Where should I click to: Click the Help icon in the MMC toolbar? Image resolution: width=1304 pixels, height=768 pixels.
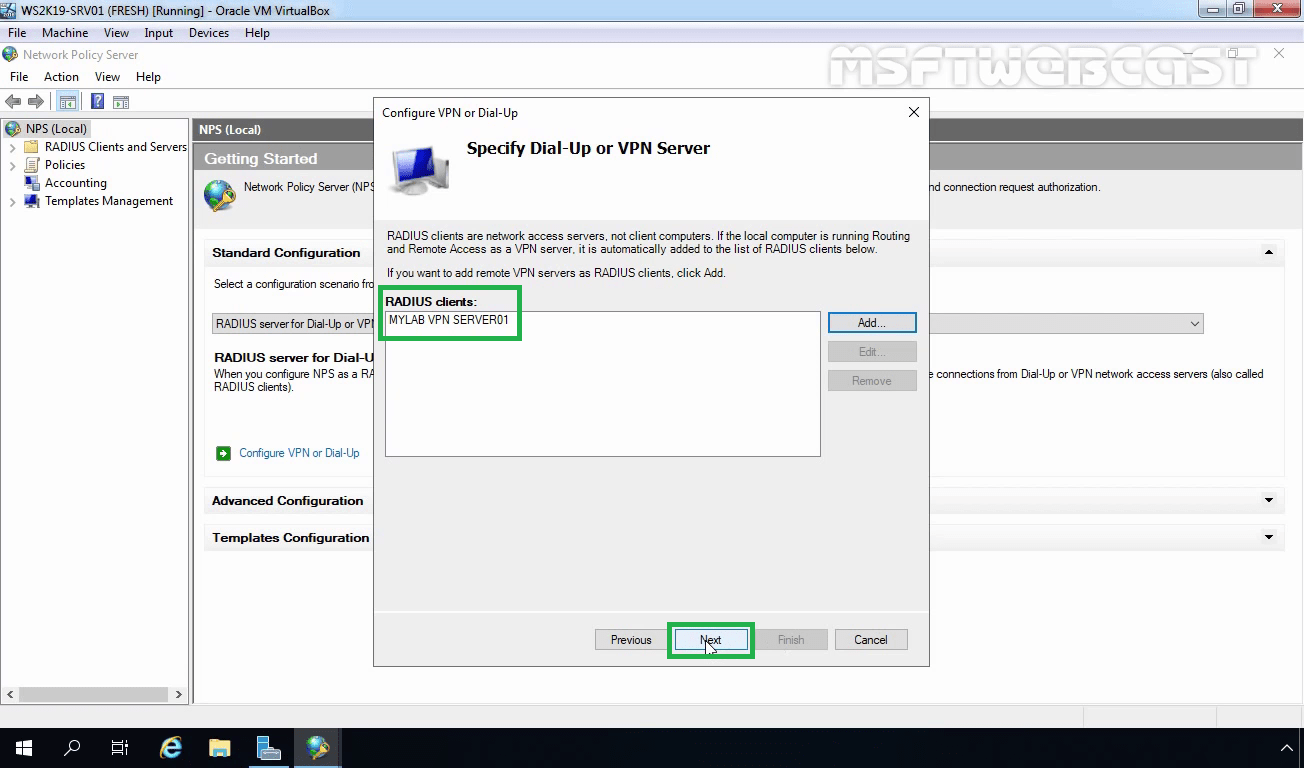(96, 100)
